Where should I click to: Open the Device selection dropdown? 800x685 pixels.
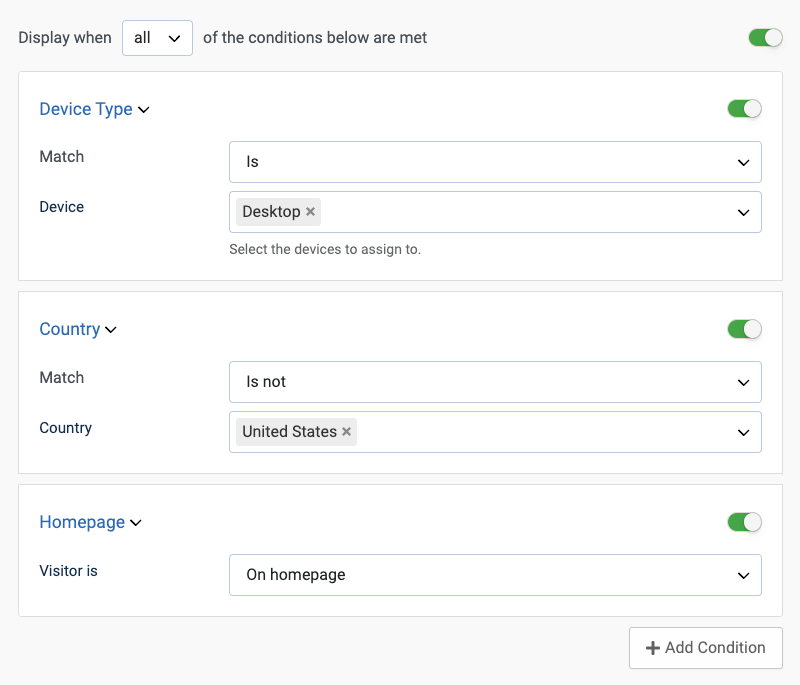pos(495,212)
